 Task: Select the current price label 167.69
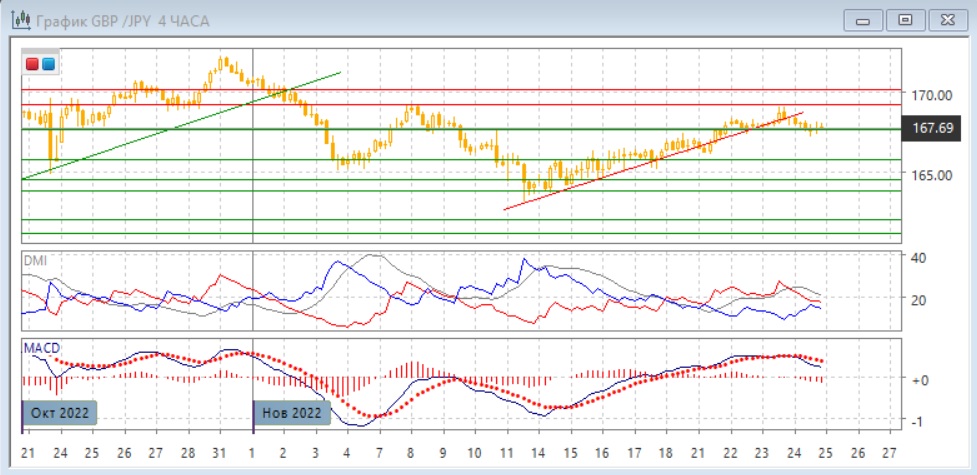click(929, 128)
